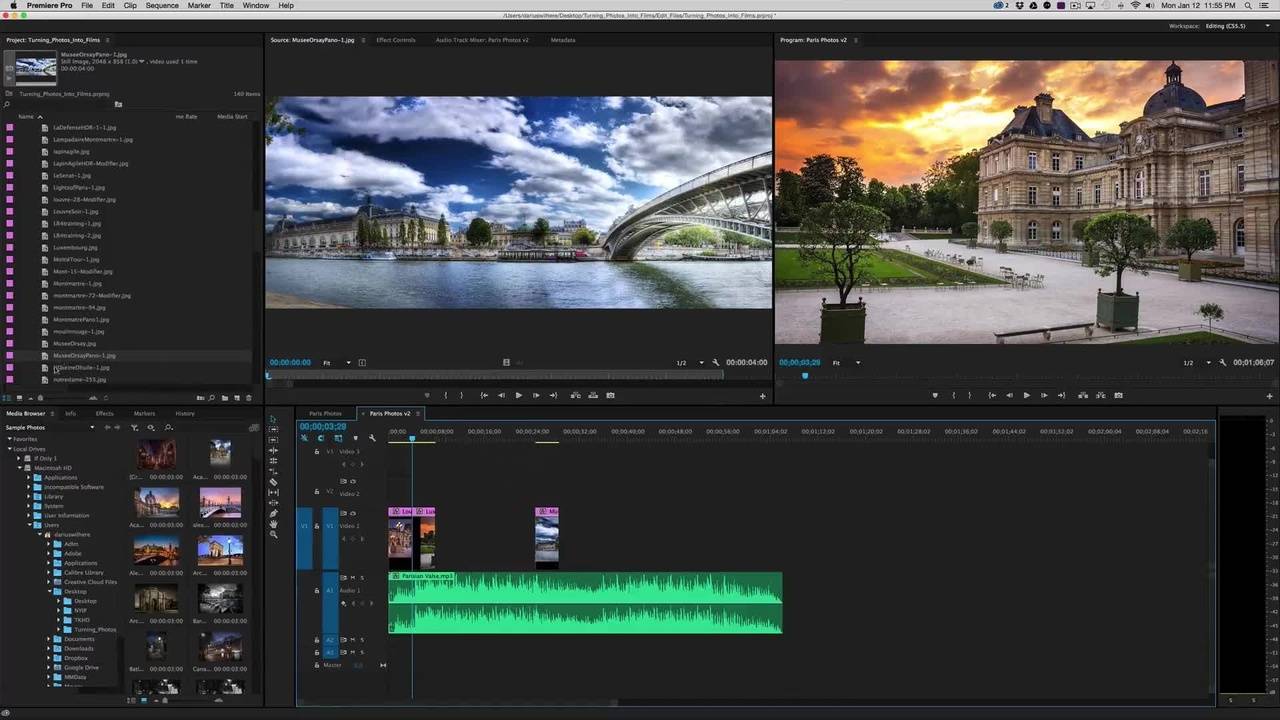Screen dimensions: 1280x720
Task: Click the Add Marker icon in timeline header
Action: [x=355, y=438]
